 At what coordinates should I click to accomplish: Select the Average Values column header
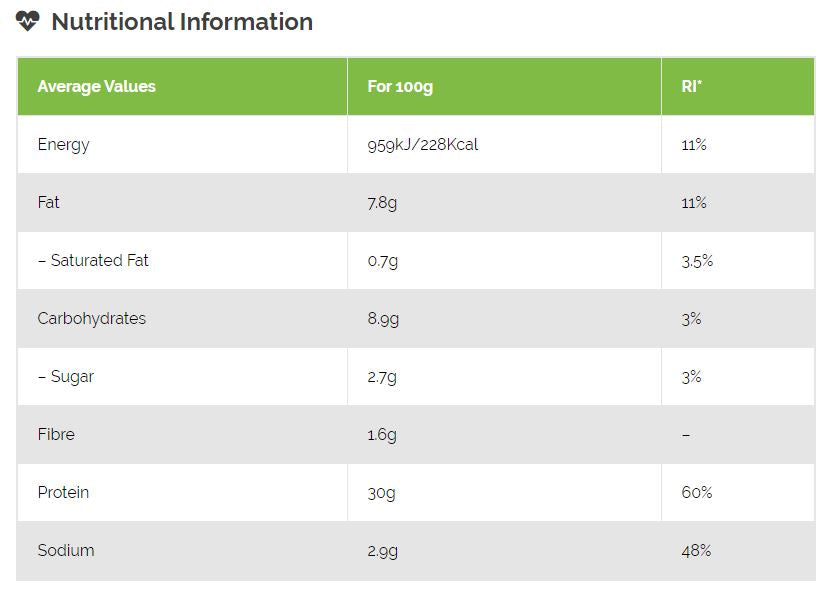click(x=97, y=86)
